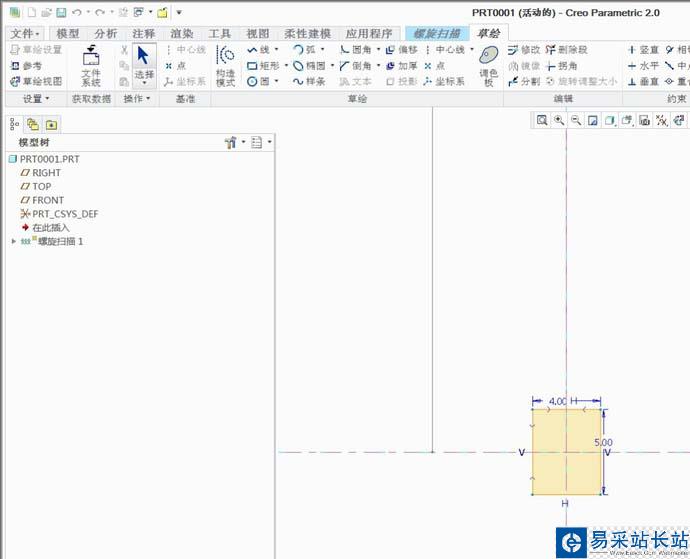Select the 弧 (Arc) sketch tool
The image size is (690, 559).
pos(305,50)
